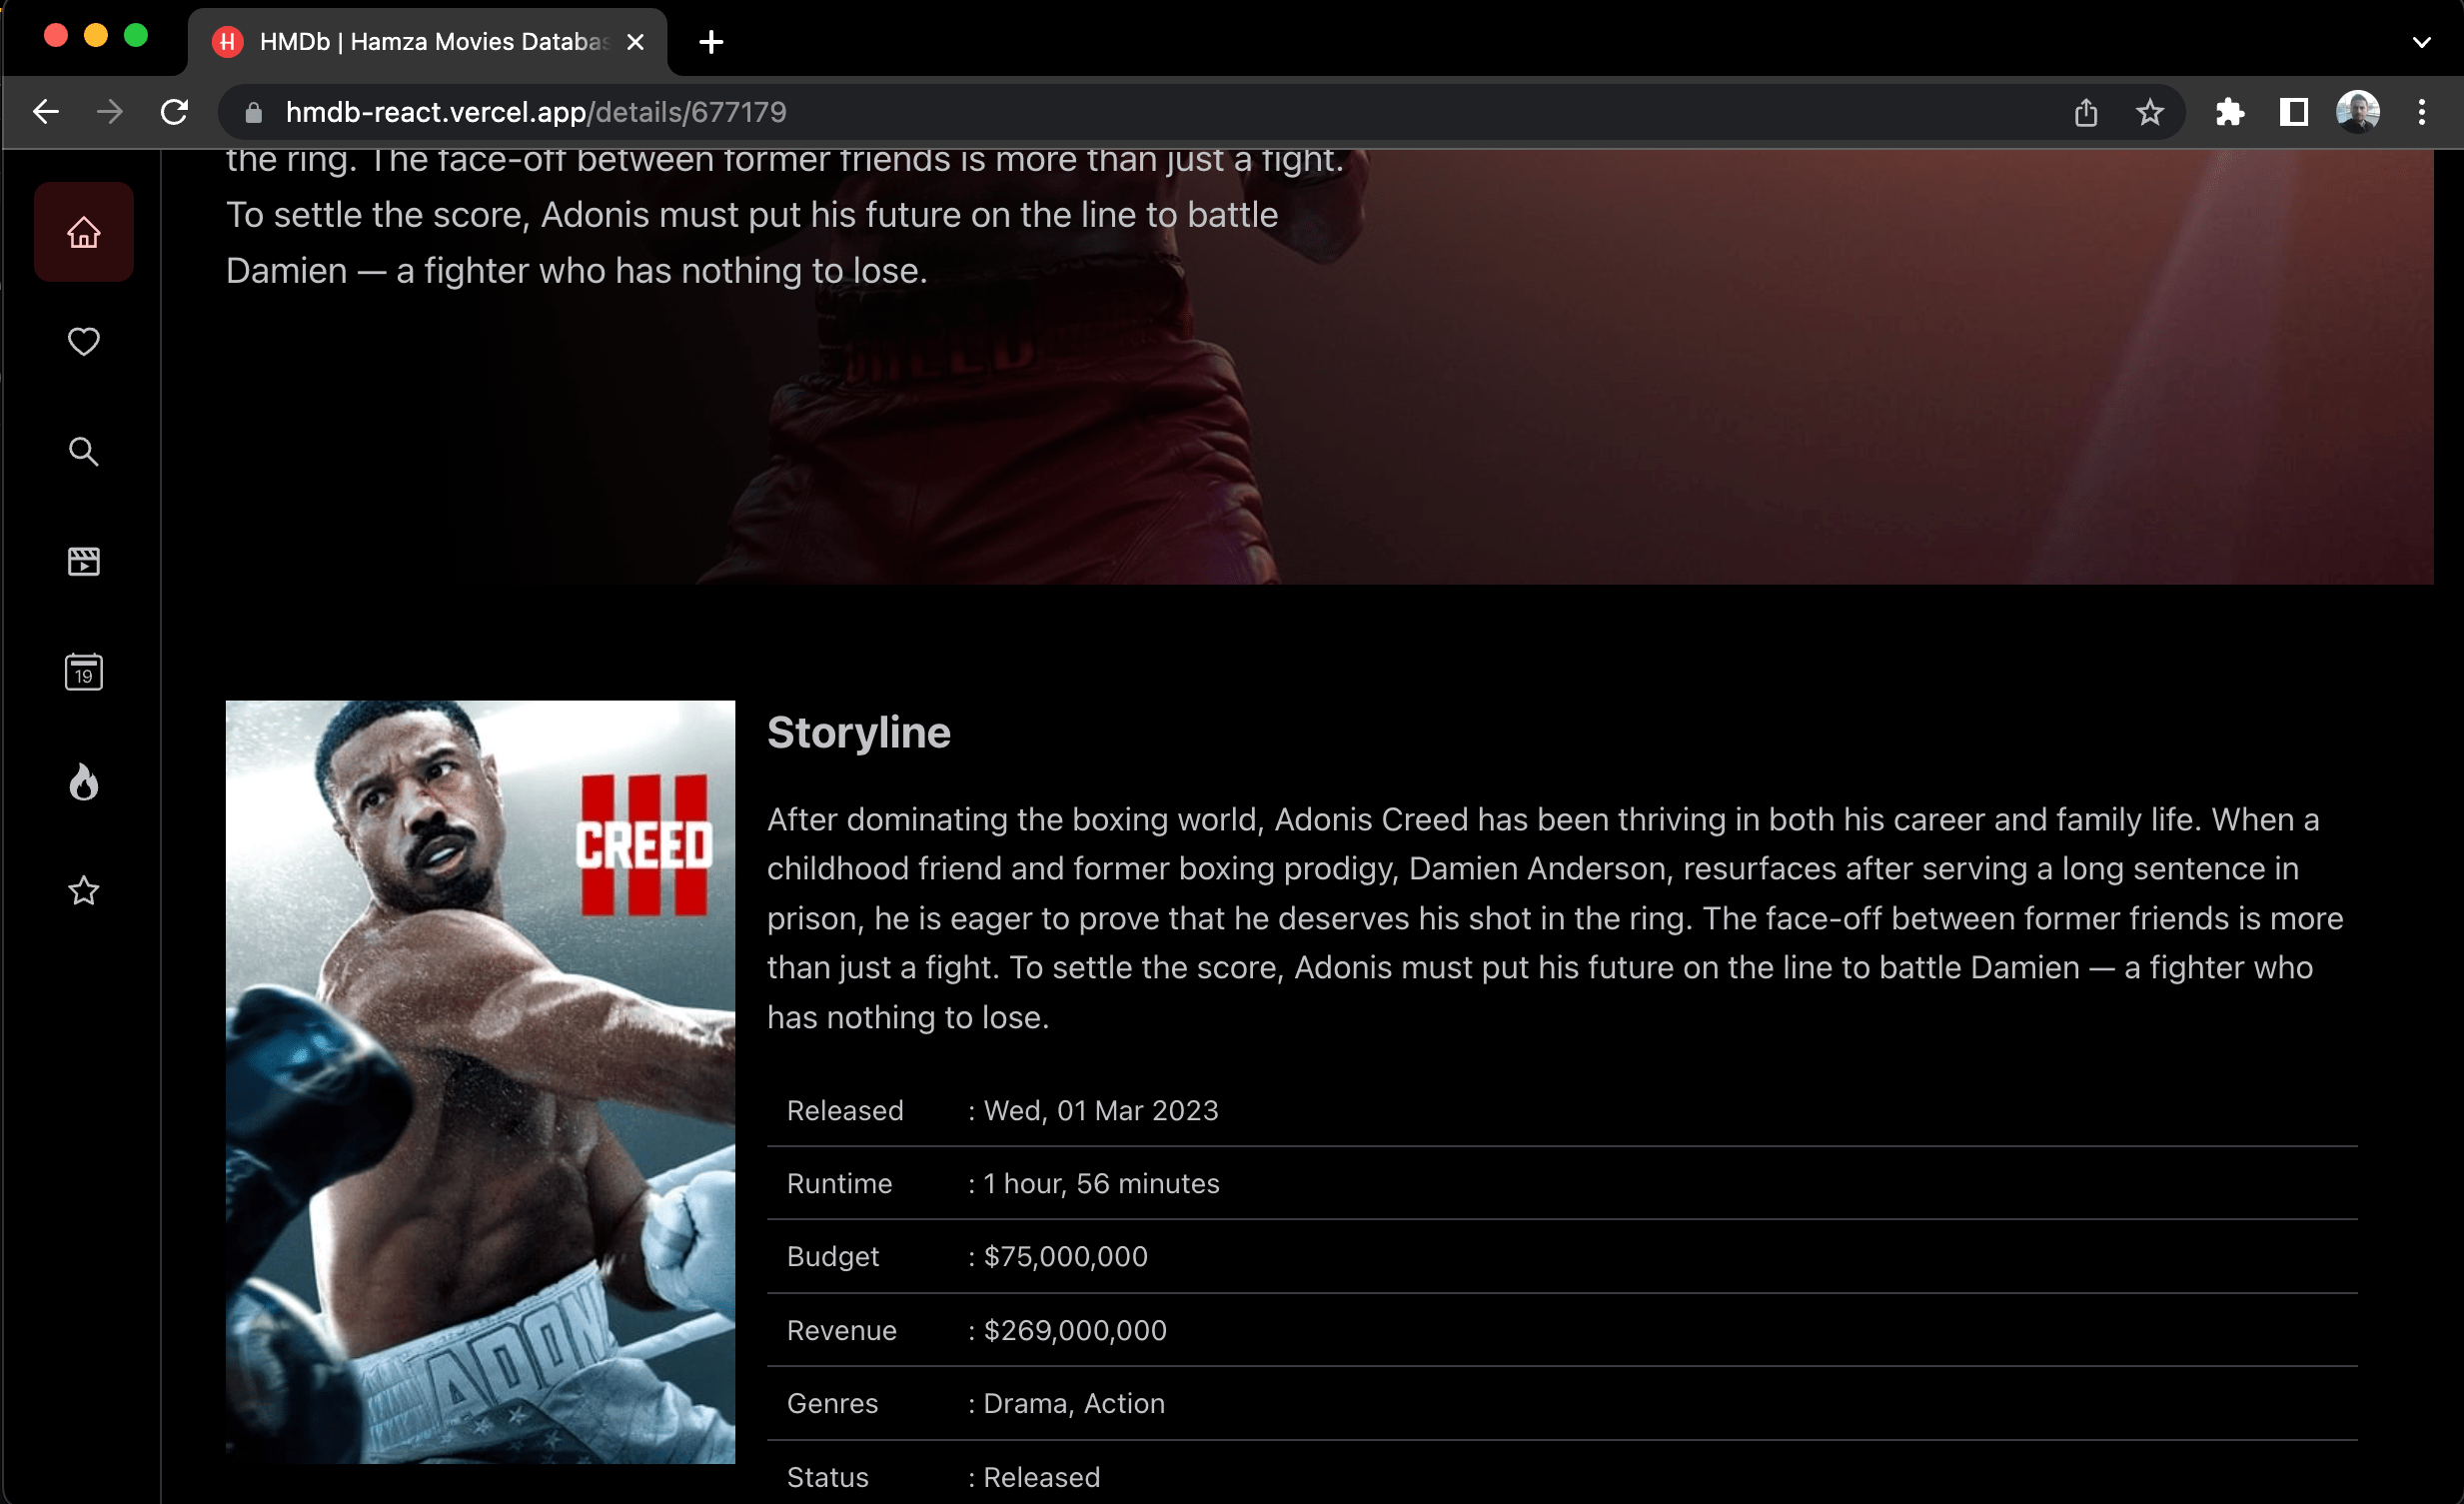Open Chrome three-dot menu
2464x1504 pixels.
coord(2421,112)
